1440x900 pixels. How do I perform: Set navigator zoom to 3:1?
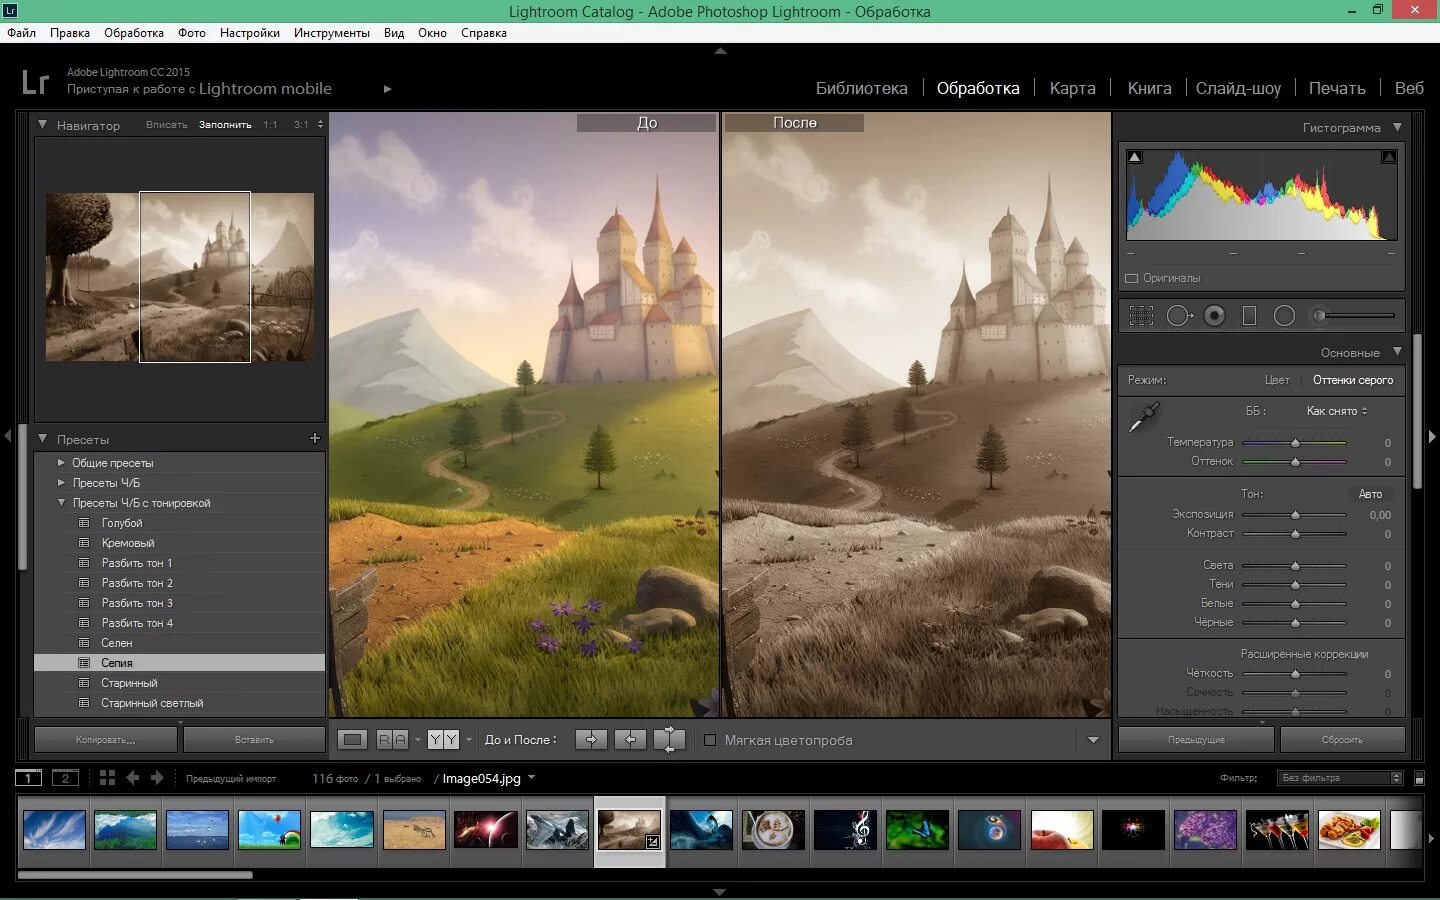[301, 125]
